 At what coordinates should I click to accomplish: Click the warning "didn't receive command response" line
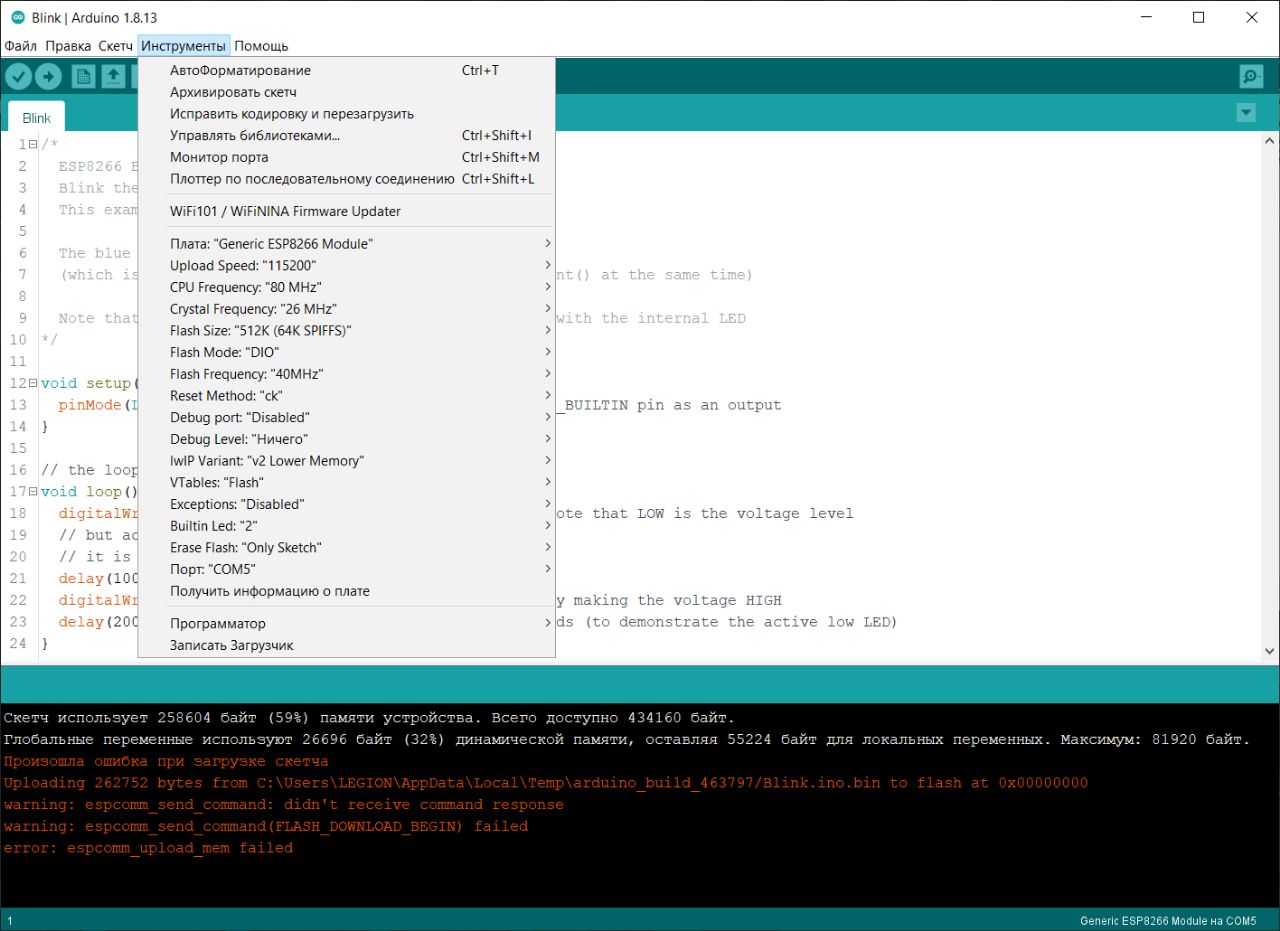pos(284,805)
